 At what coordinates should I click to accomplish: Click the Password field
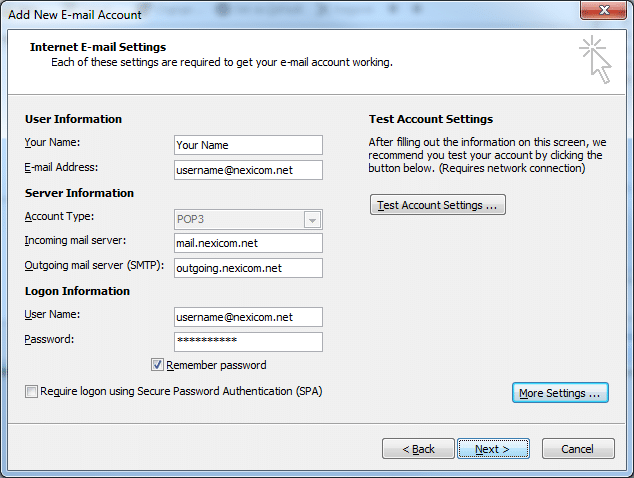[248, 342]
